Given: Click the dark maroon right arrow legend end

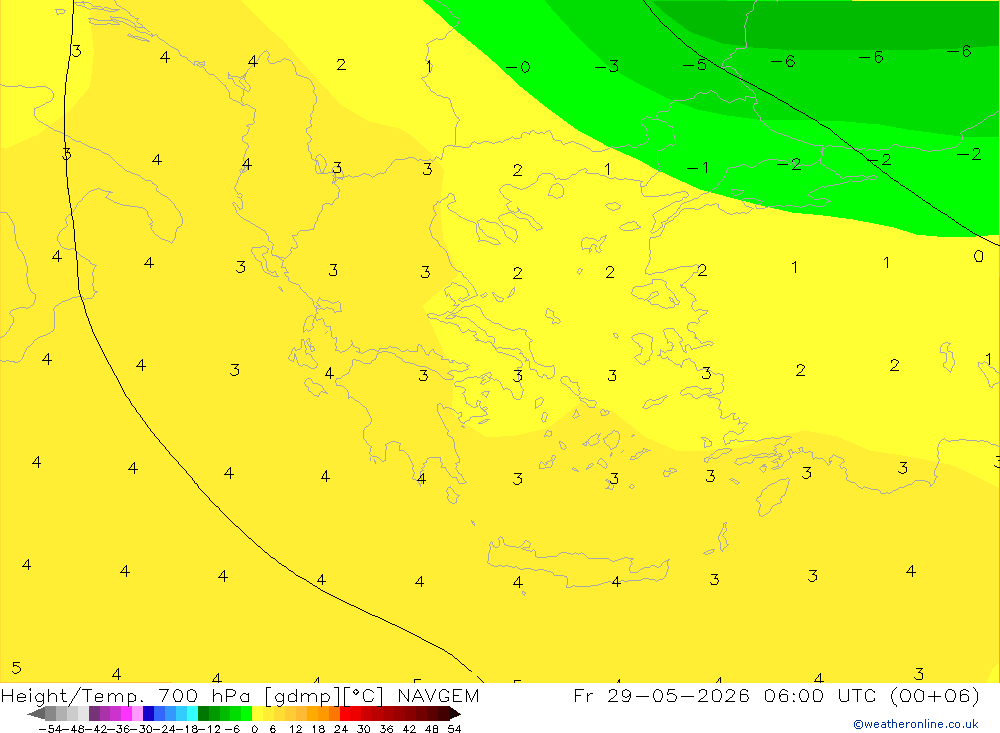Looking at the screenshot, I should [455, 714].
